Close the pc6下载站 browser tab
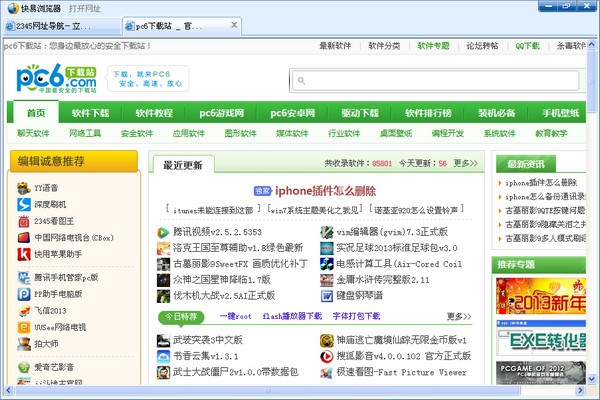 coord(234,25)
